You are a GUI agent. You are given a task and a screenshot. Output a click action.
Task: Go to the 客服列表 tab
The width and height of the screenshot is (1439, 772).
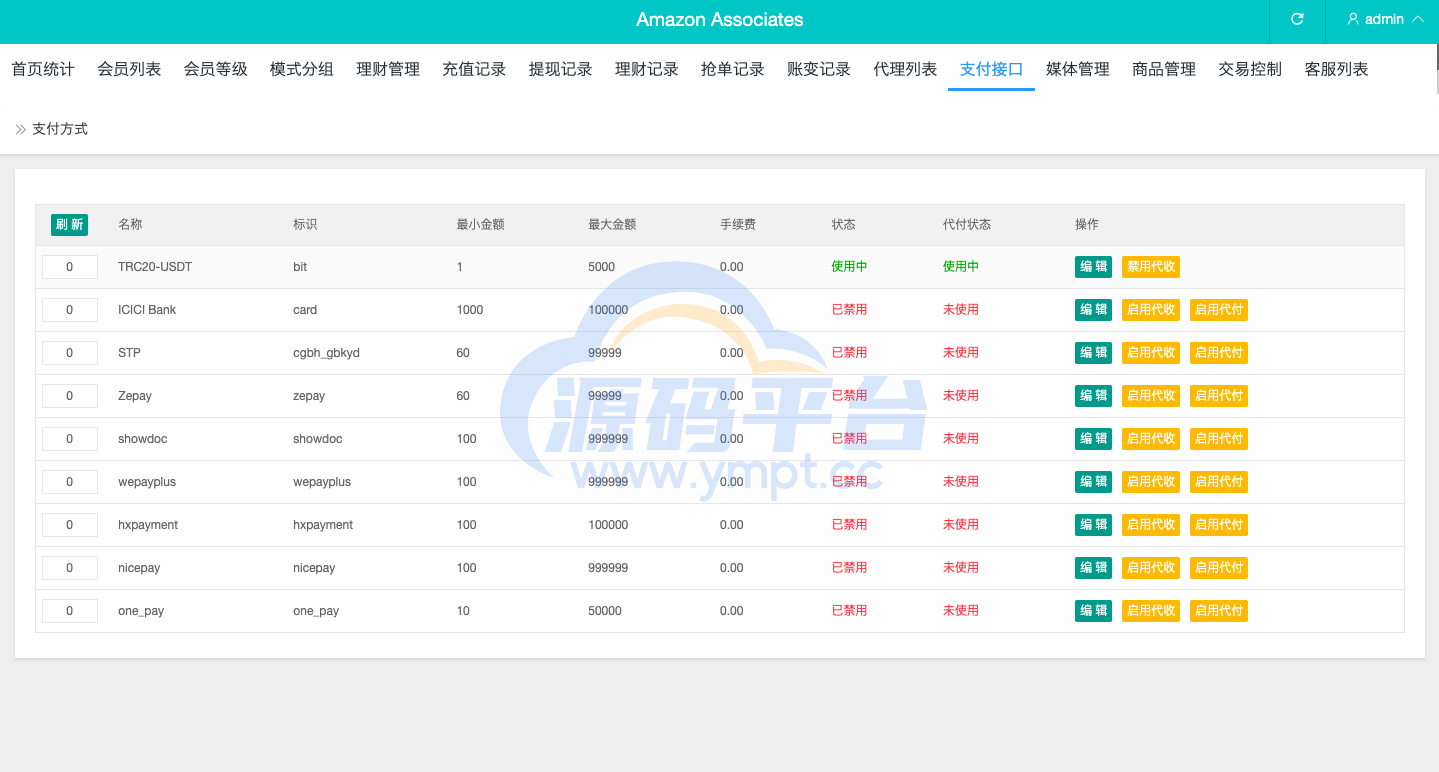coord(1336,69)
